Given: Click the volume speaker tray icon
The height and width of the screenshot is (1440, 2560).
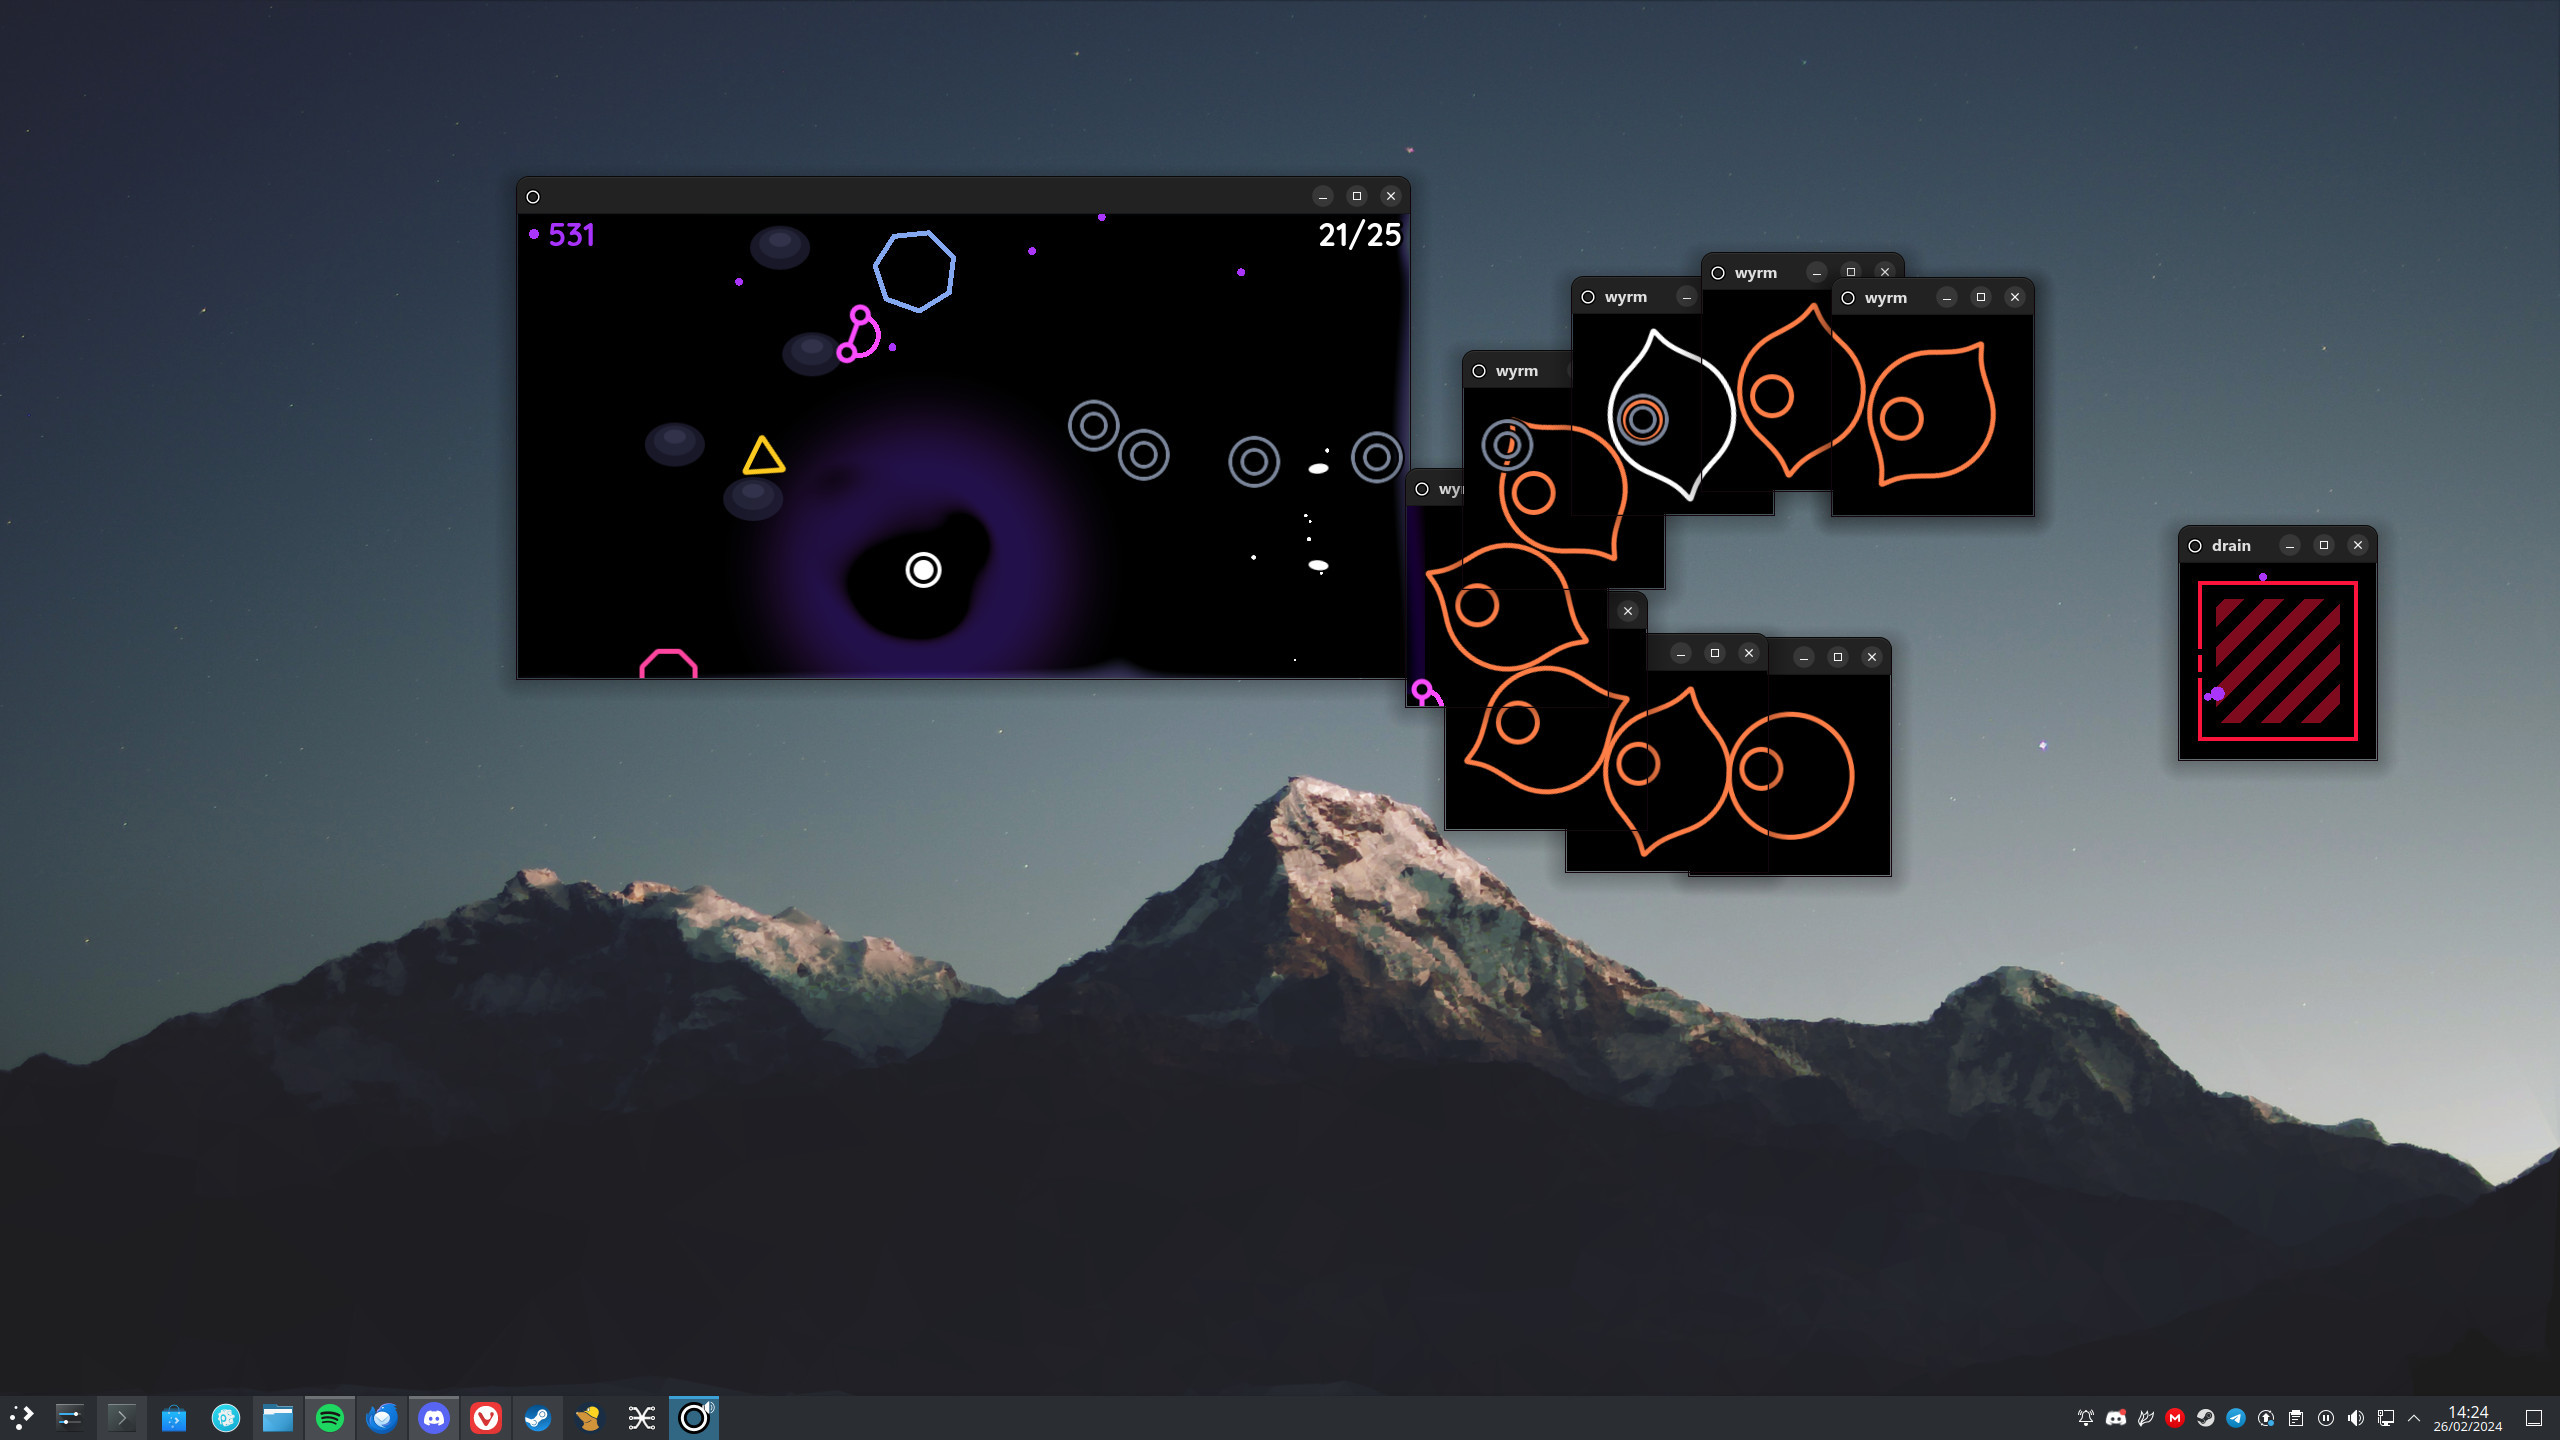Looking at the screenshot, I should (x=2356, y=1418).
